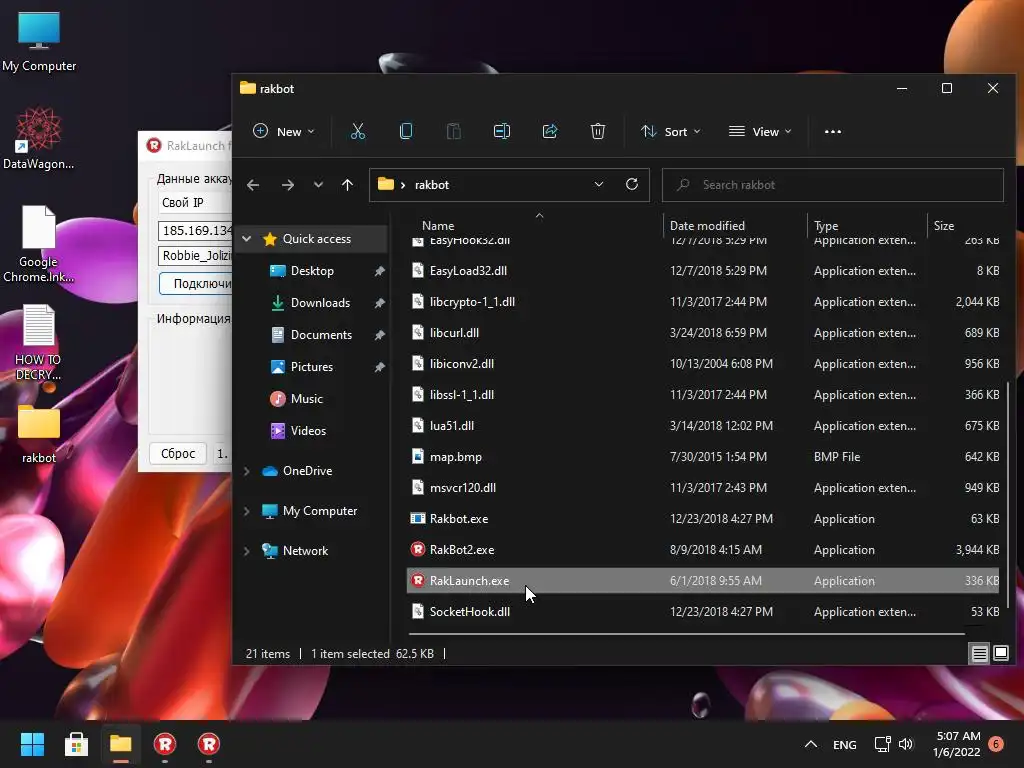Open Music in navigation pane
This screenshot has width=1024, height=768.
pyautogui.click(x=306, y=398)
